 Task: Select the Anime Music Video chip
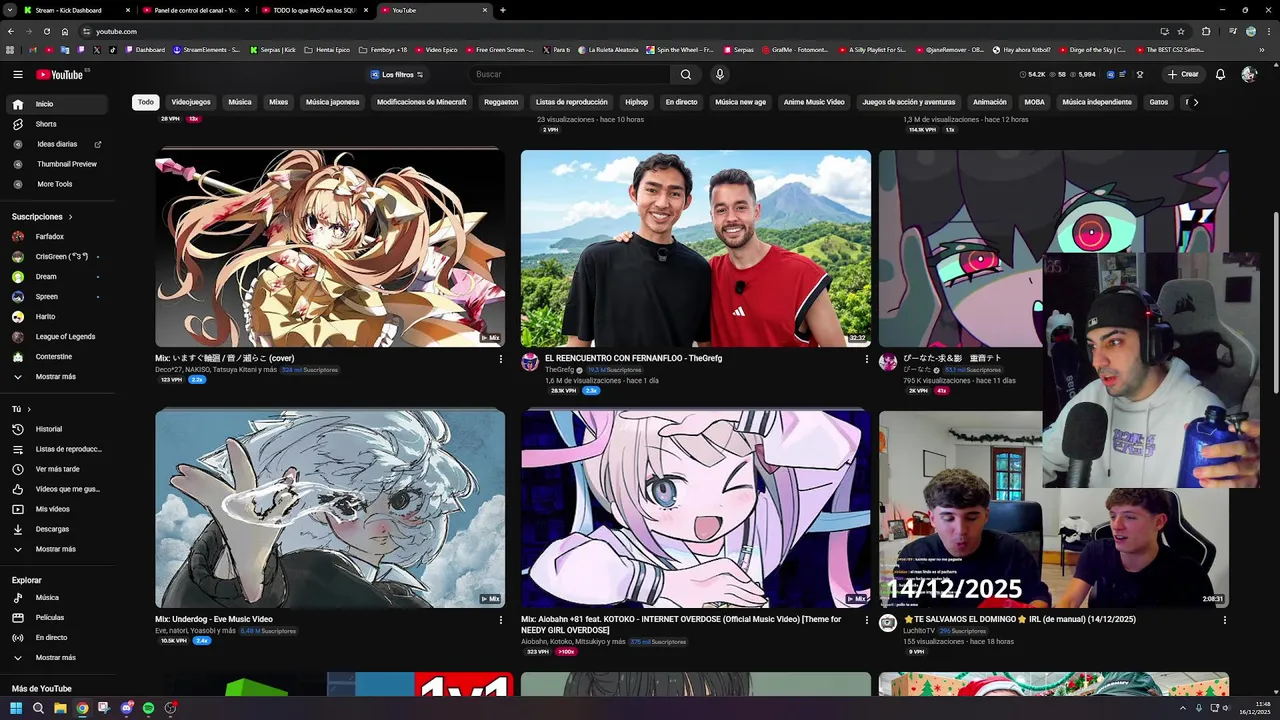(x=814, y=102)
